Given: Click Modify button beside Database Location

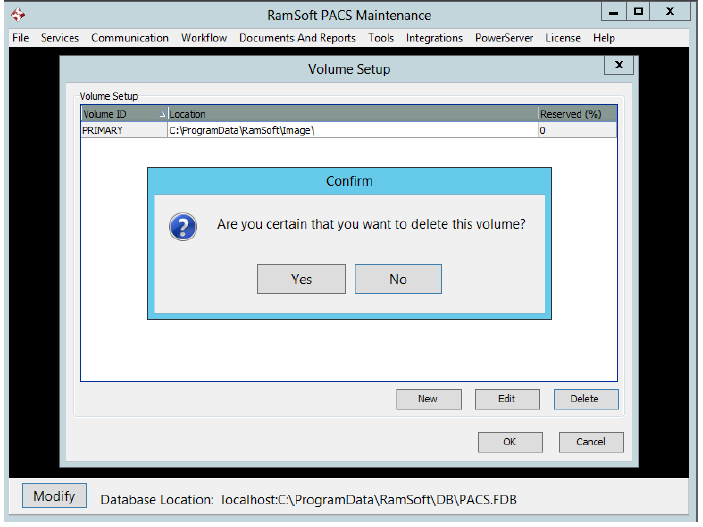Looking at the screenshot, I should 54,496.
